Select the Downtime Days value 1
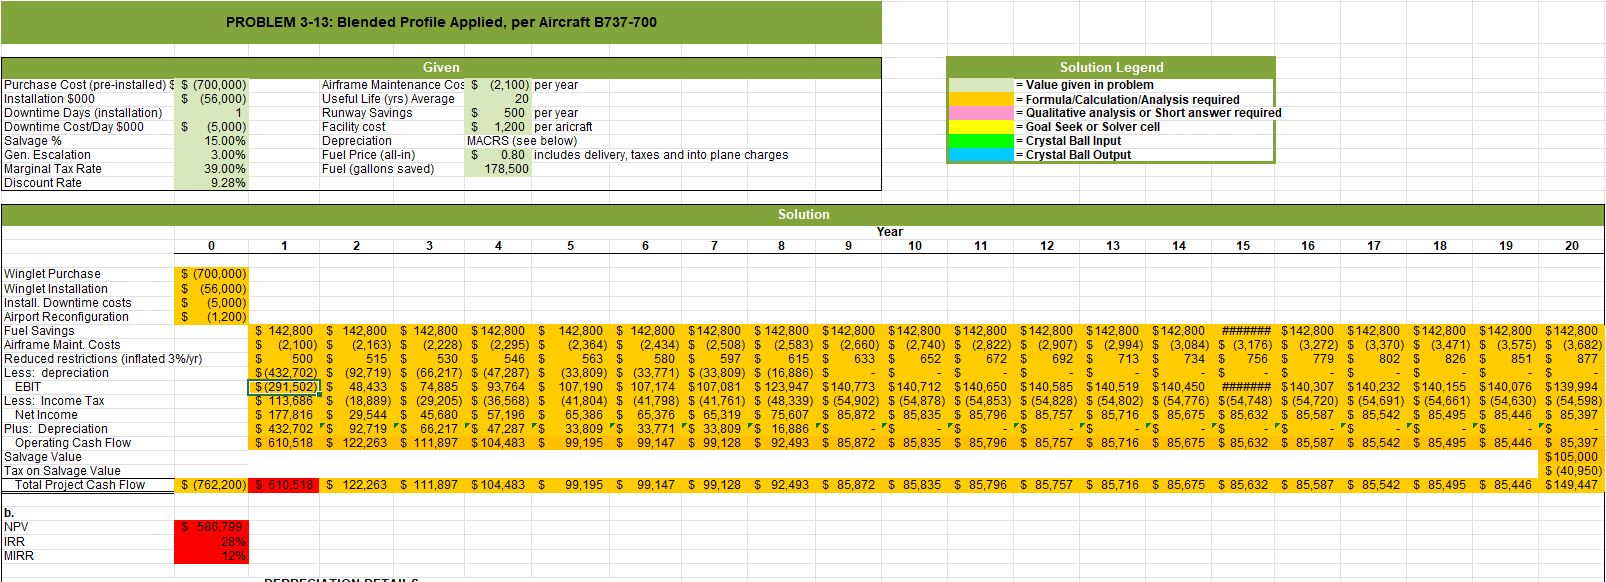 pos(211,113)
